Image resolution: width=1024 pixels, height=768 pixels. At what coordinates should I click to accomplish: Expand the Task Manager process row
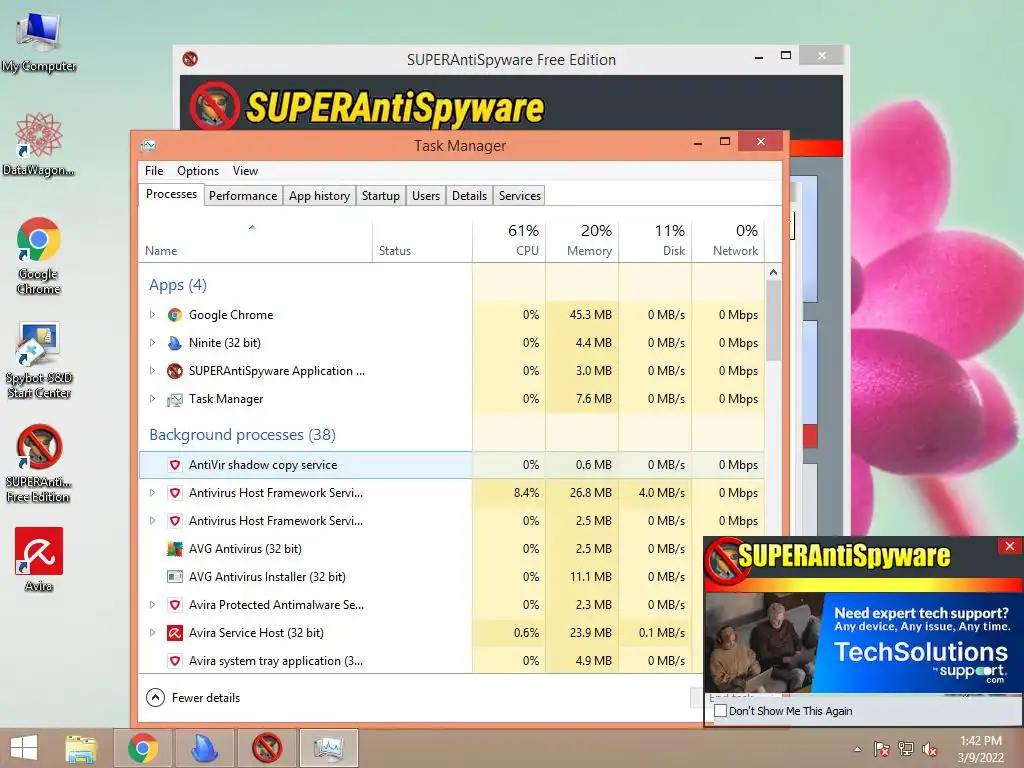(152, 399)
